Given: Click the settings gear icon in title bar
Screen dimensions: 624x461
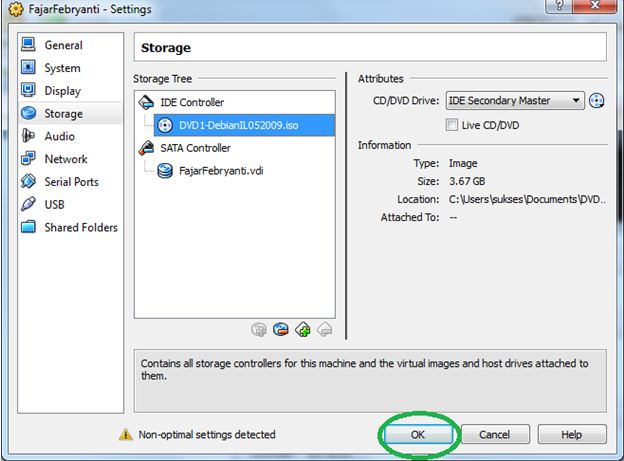Looking at the screenshot, I should click(x=16, y=9).
